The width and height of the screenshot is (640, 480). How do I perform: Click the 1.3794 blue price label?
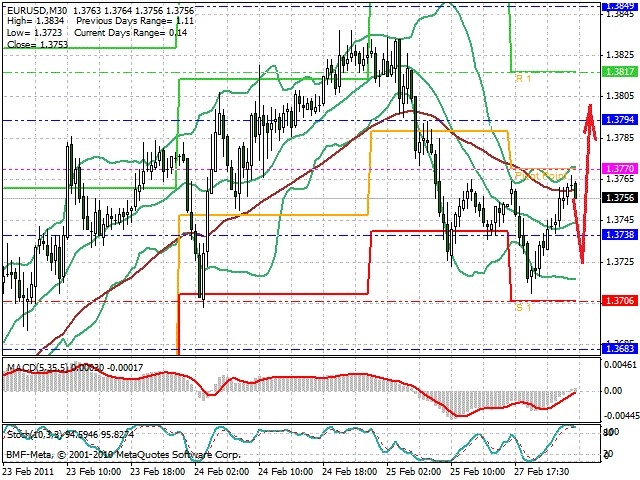click(x=620, y=120)
